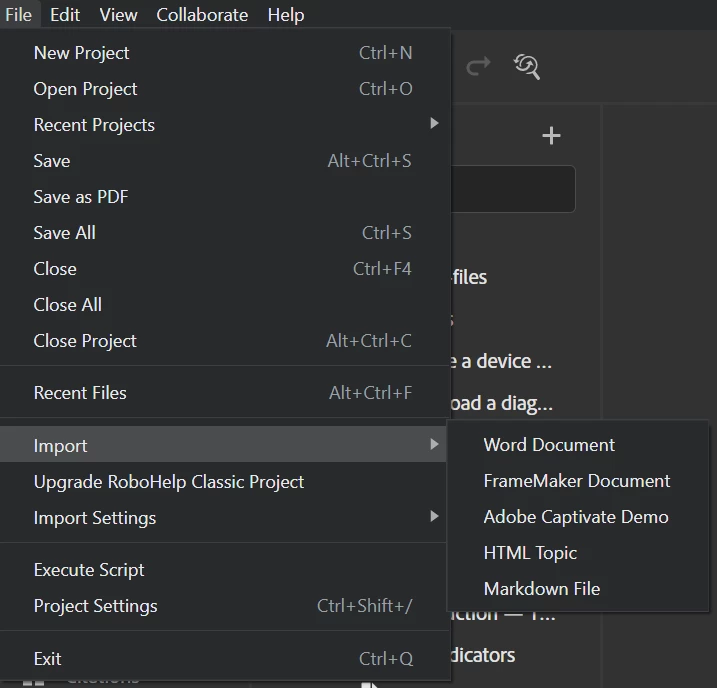Viewport: 717px width, 688px height.
Task: Click the Redo arrow icon in toolbar
Action: click(x=478, y=66)
